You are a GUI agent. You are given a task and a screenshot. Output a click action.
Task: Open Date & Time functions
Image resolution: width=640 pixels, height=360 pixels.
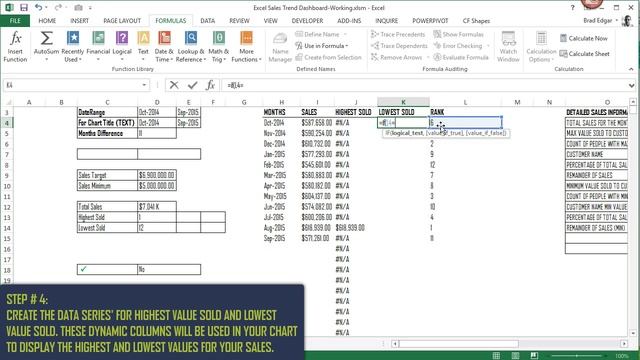(164, 47)
